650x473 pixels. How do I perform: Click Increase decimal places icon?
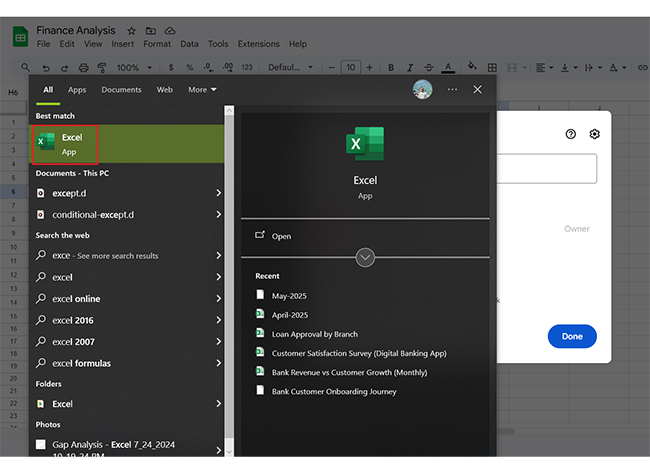[228, 68]
